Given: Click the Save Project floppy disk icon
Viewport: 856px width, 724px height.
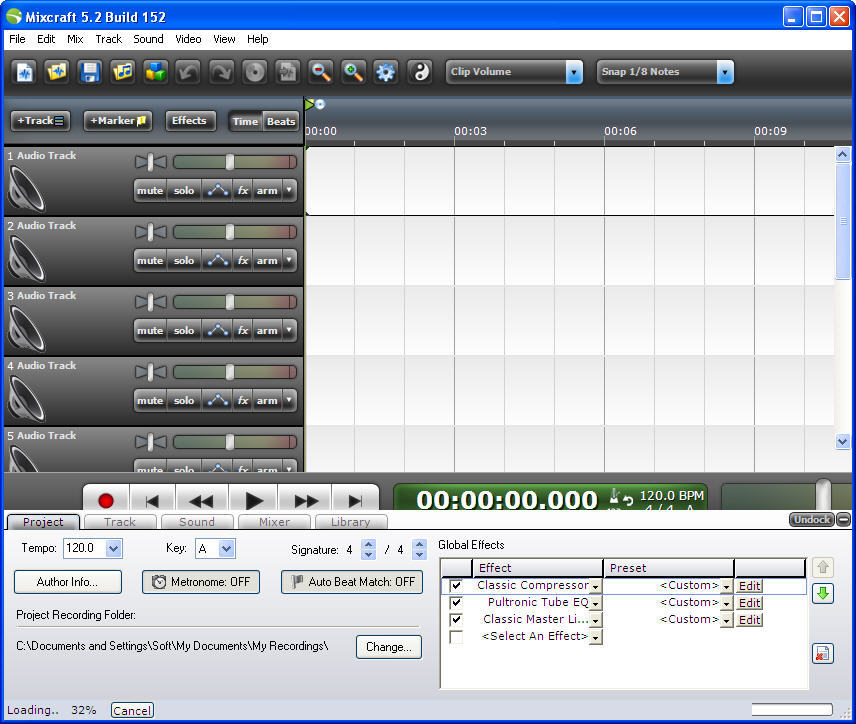Looking at the screenshot, I should [90, 72].
